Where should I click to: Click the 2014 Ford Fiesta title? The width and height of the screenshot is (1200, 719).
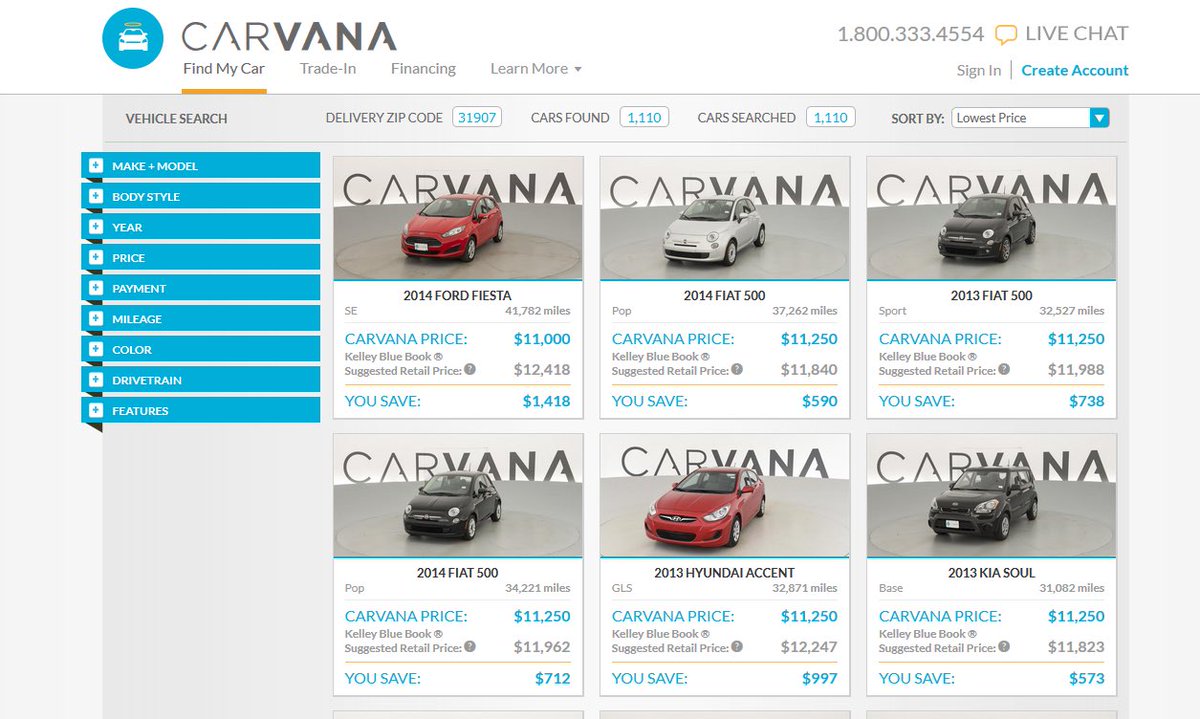(x=458, y=295)
